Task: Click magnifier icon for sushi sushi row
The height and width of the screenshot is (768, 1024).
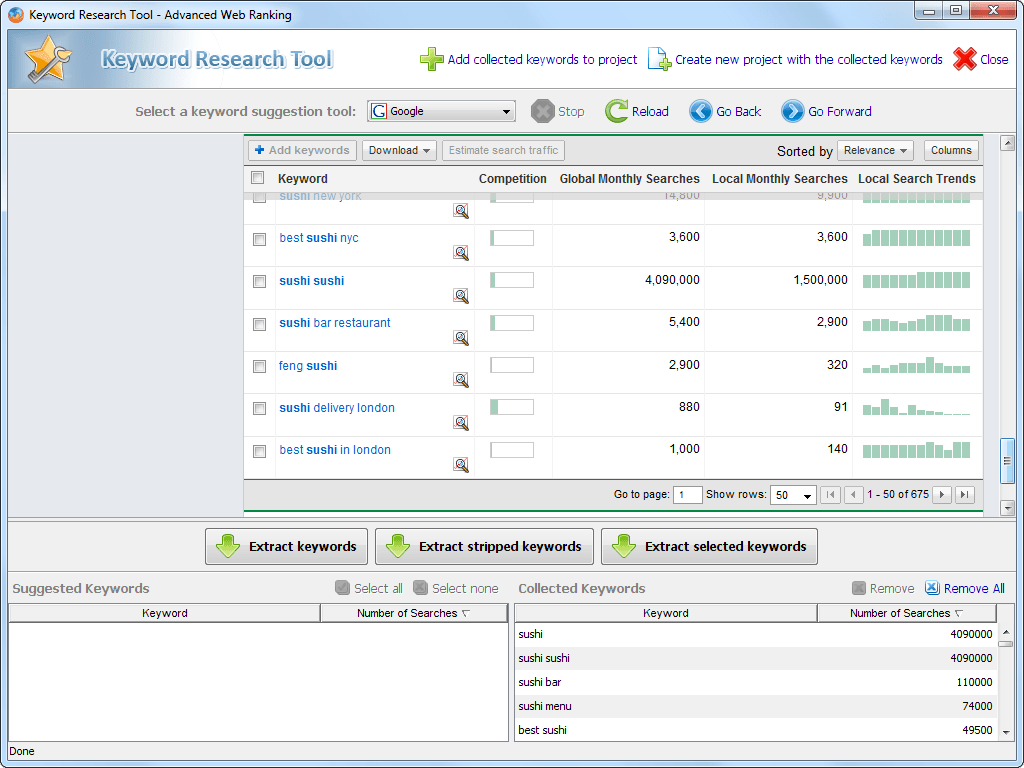Action: pos(461,296)
